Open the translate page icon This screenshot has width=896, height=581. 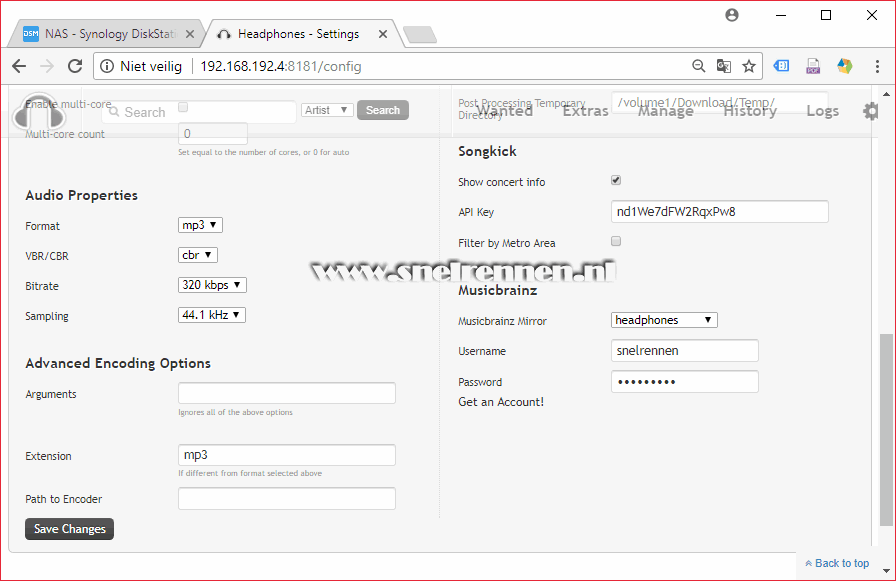coord(723,66)
